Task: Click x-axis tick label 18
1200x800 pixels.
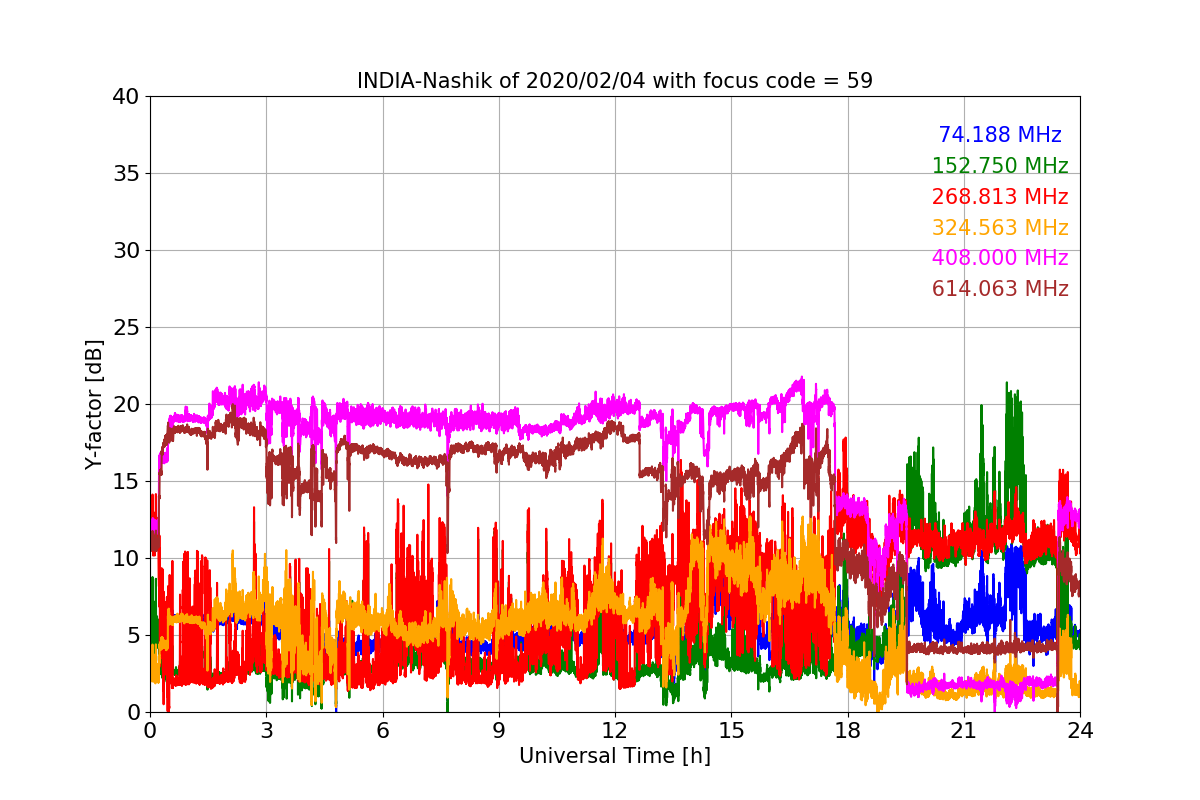Action: (x=848, y=731)
